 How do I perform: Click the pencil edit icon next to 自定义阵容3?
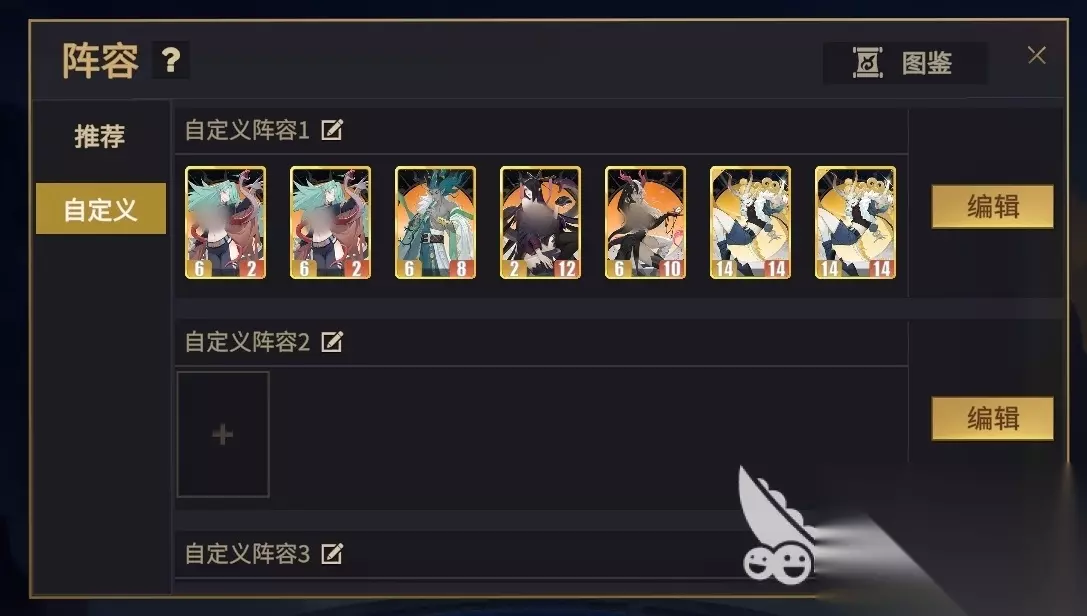(x=332, y=554)
